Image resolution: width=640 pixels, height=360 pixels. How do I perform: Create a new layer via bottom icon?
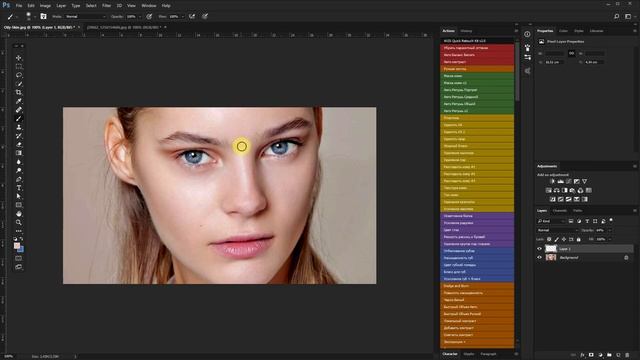coord(618,355)
